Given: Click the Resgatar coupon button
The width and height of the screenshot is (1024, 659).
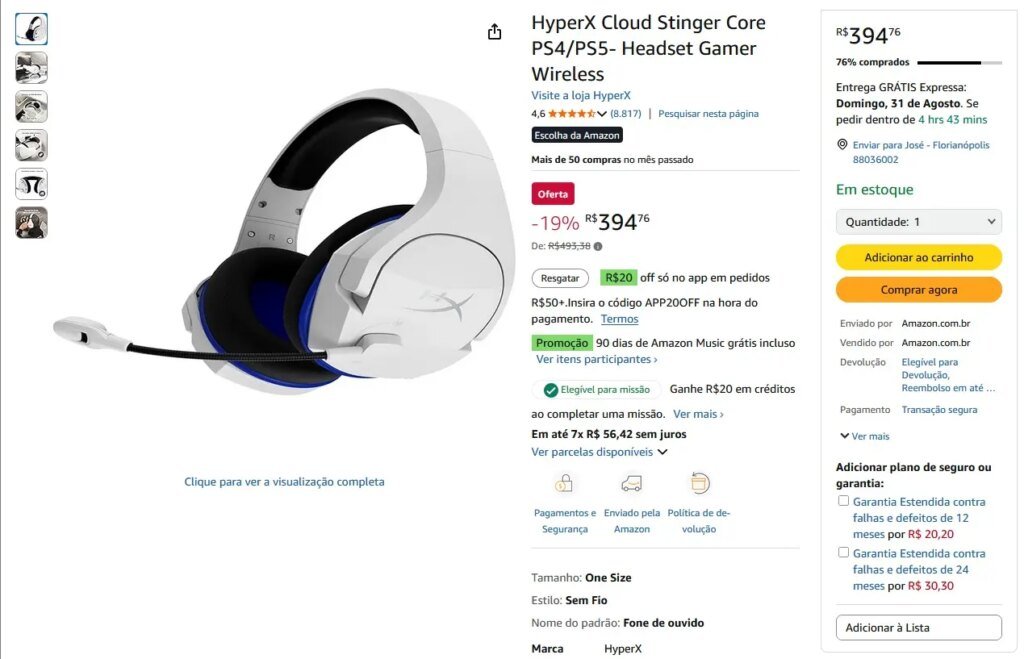Looking at the screenshot, I should click(560, 278).
